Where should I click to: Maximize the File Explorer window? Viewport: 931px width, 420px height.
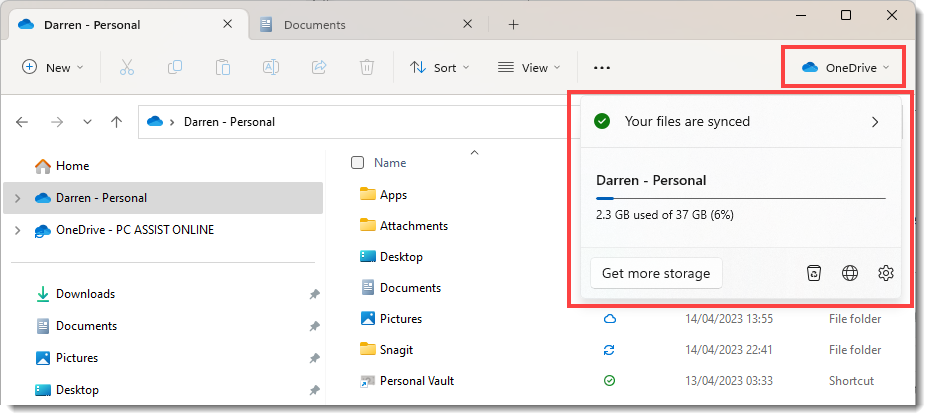[x=846, y=15]
